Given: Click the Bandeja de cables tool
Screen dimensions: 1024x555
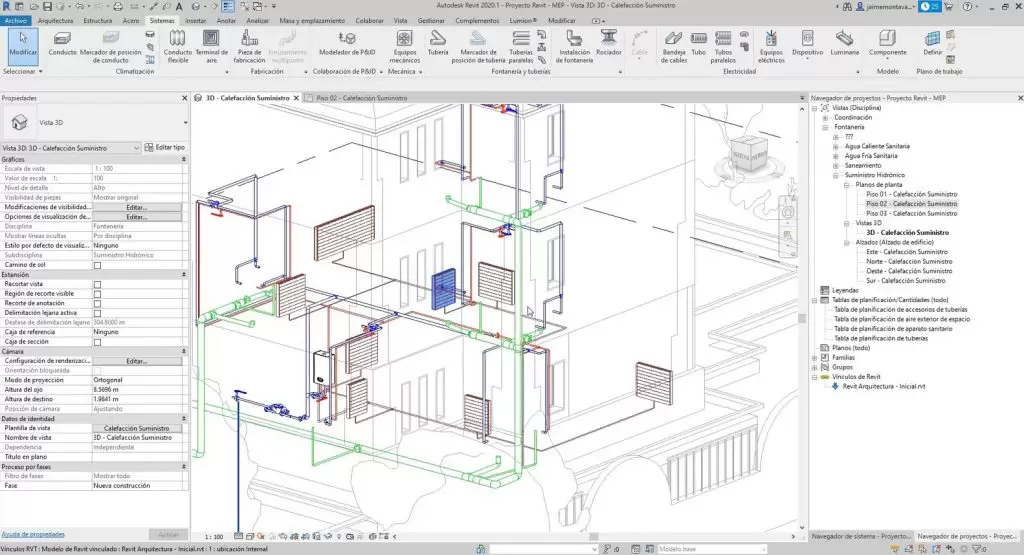Looking at the screenshot, I should point(675,44).
